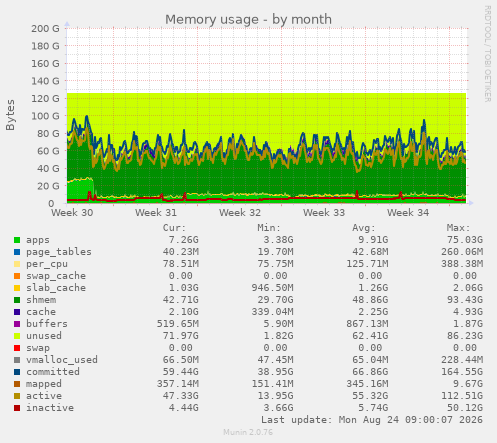497x443 pixels.
Task: Click the active min value 13.95G
Action: (275, 396)
